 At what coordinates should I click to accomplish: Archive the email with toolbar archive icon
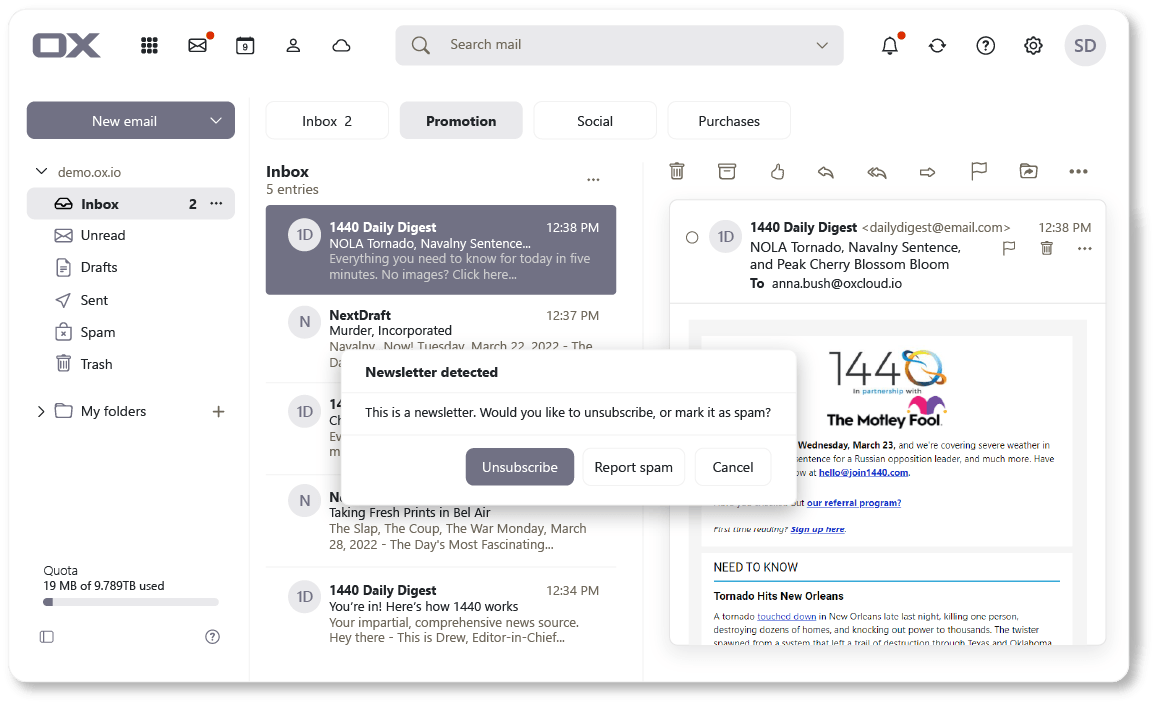pos(727,172)
